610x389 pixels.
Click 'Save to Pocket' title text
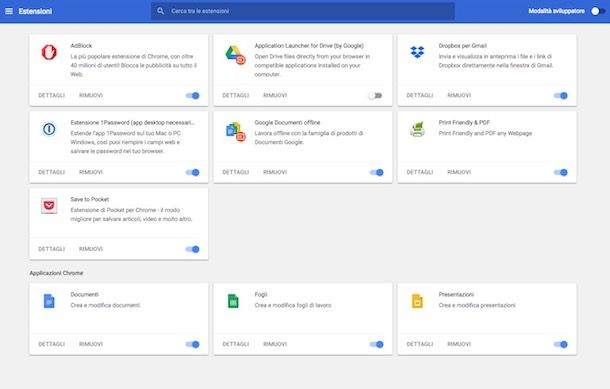(89, 199)
